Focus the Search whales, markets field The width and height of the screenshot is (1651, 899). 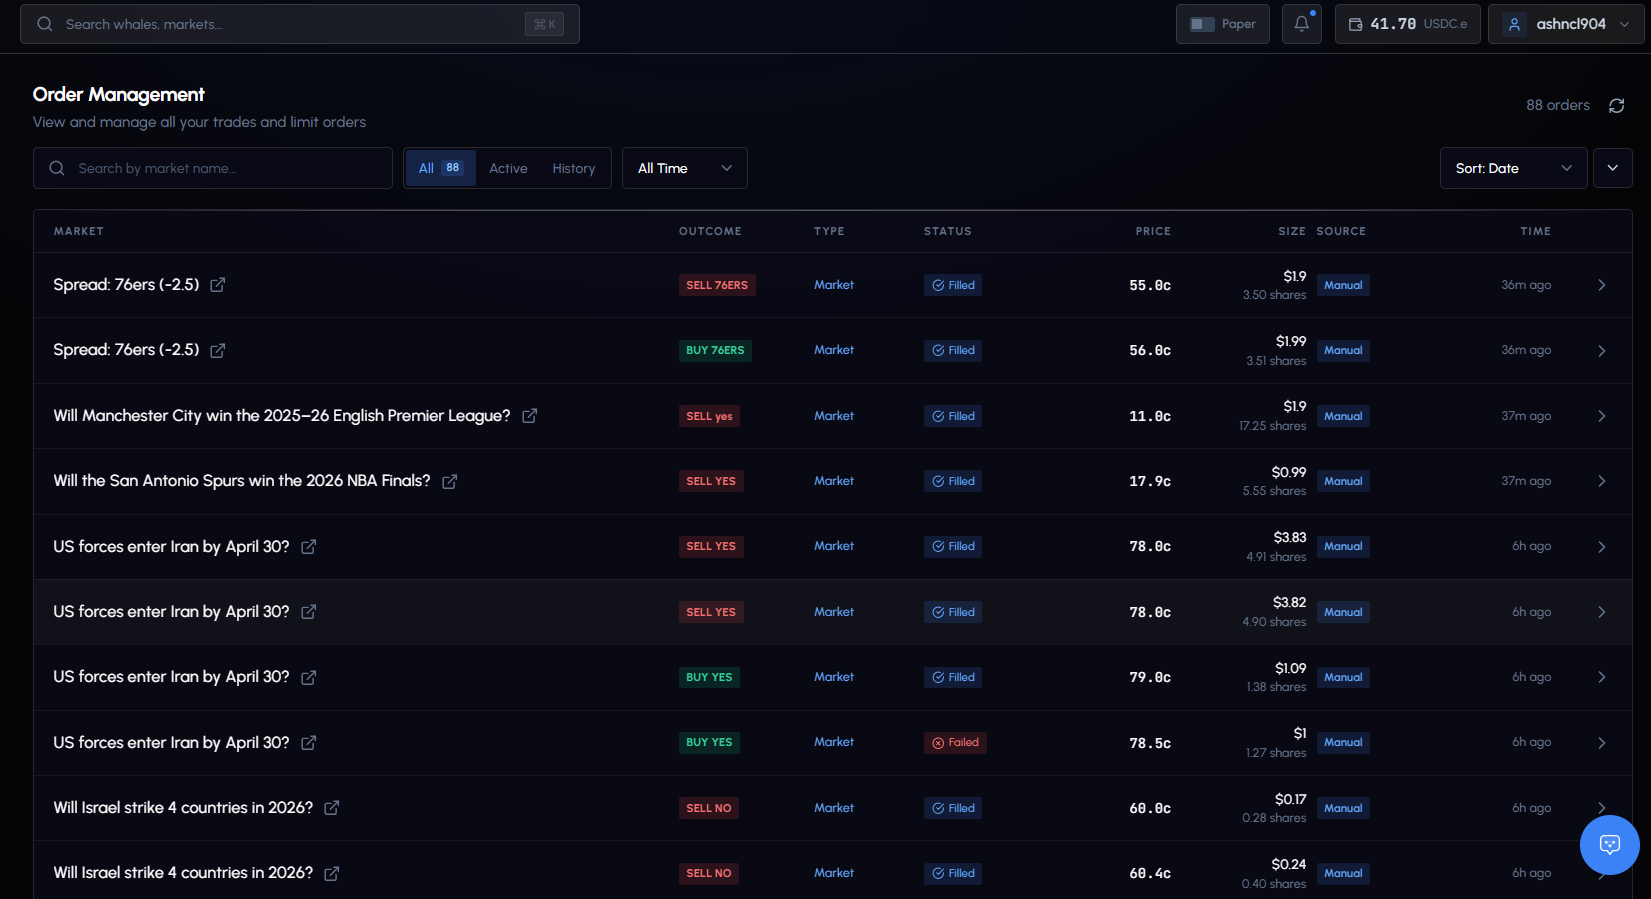coord(300,24)
